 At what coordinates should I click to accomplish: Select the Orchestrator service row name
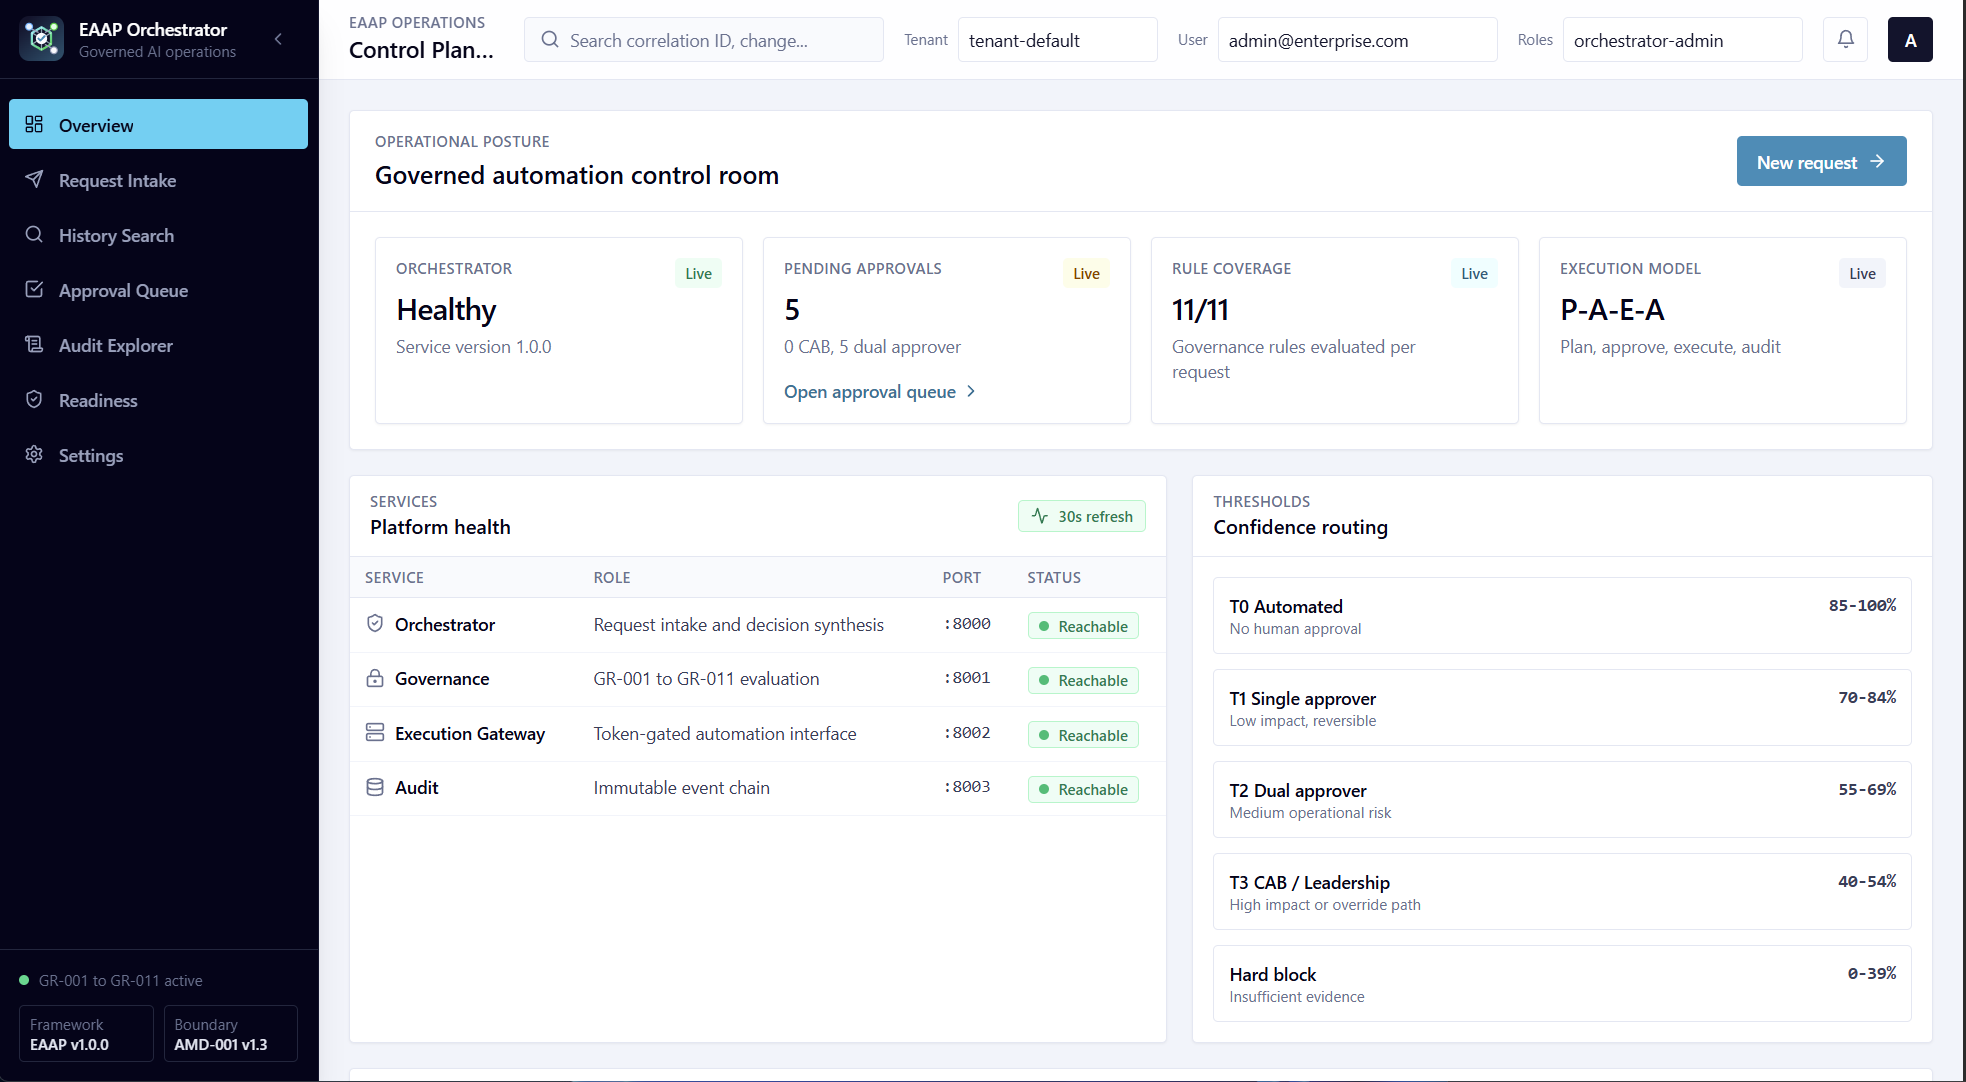click(445, 625)
